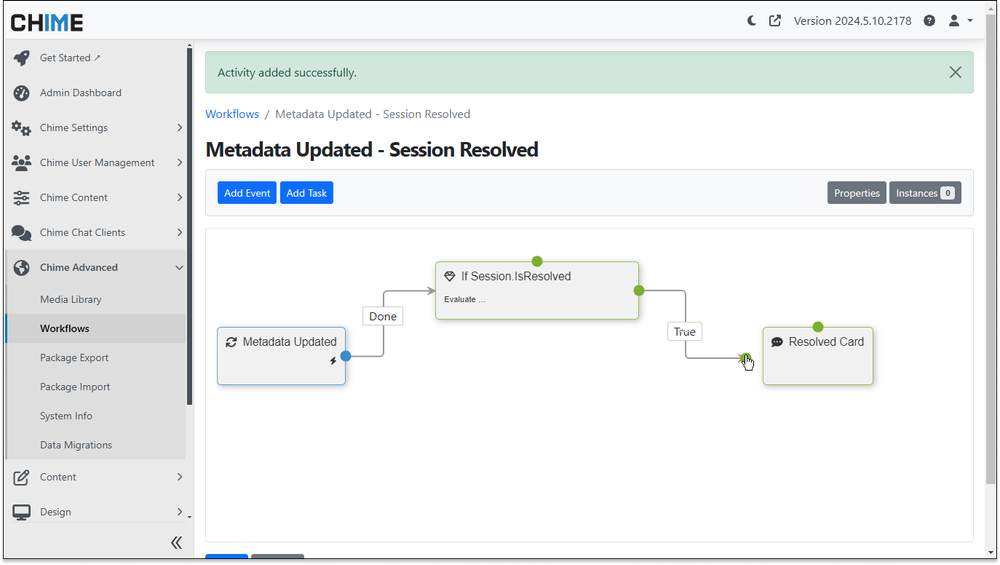Open Package Export
This screenshot has width=1000, height=565.
(x=74, y=358)
